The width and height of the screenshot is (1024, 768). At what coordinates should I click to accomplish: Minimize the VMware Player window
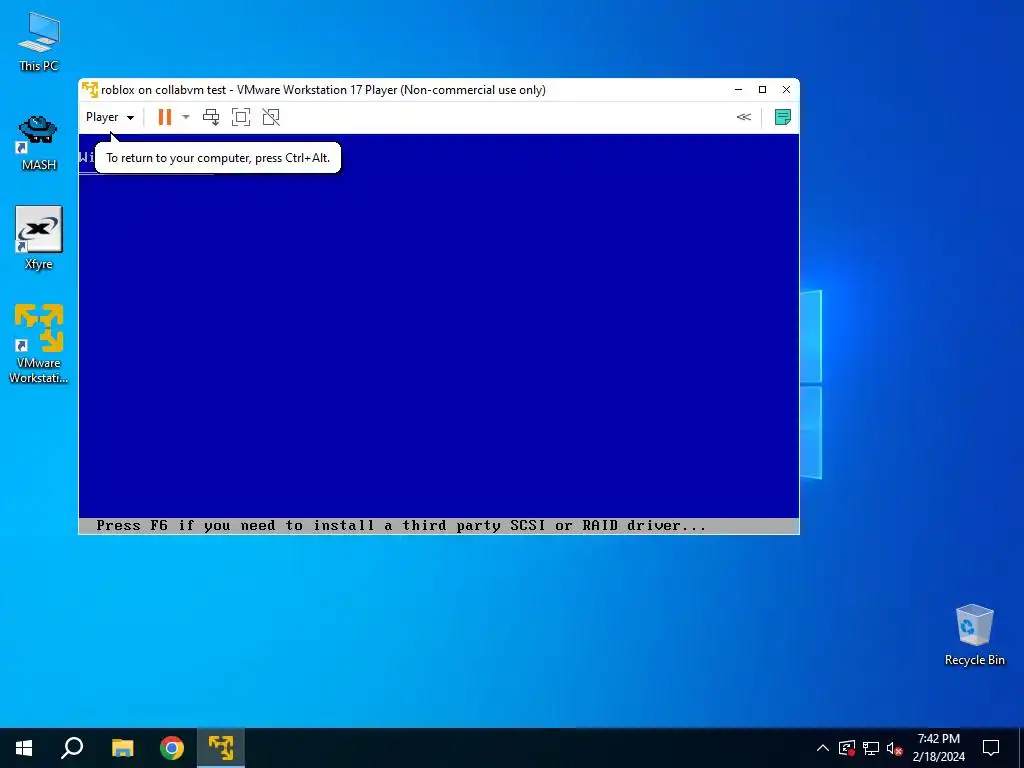tap(739, 89)
